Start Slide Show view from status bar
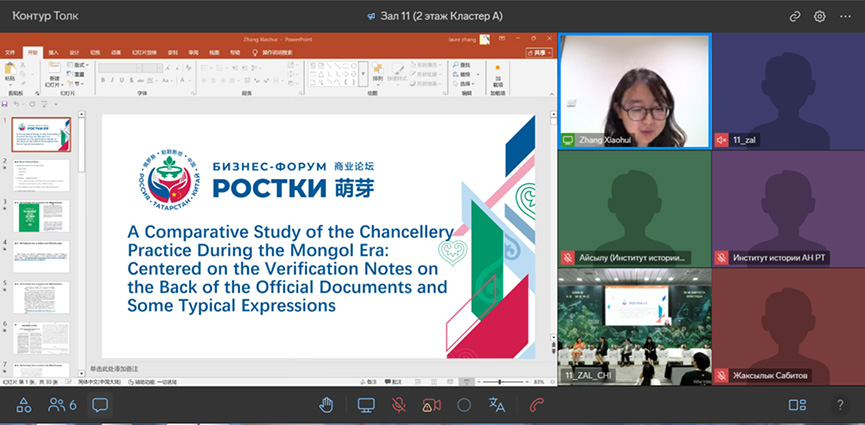 coord(467,381)
